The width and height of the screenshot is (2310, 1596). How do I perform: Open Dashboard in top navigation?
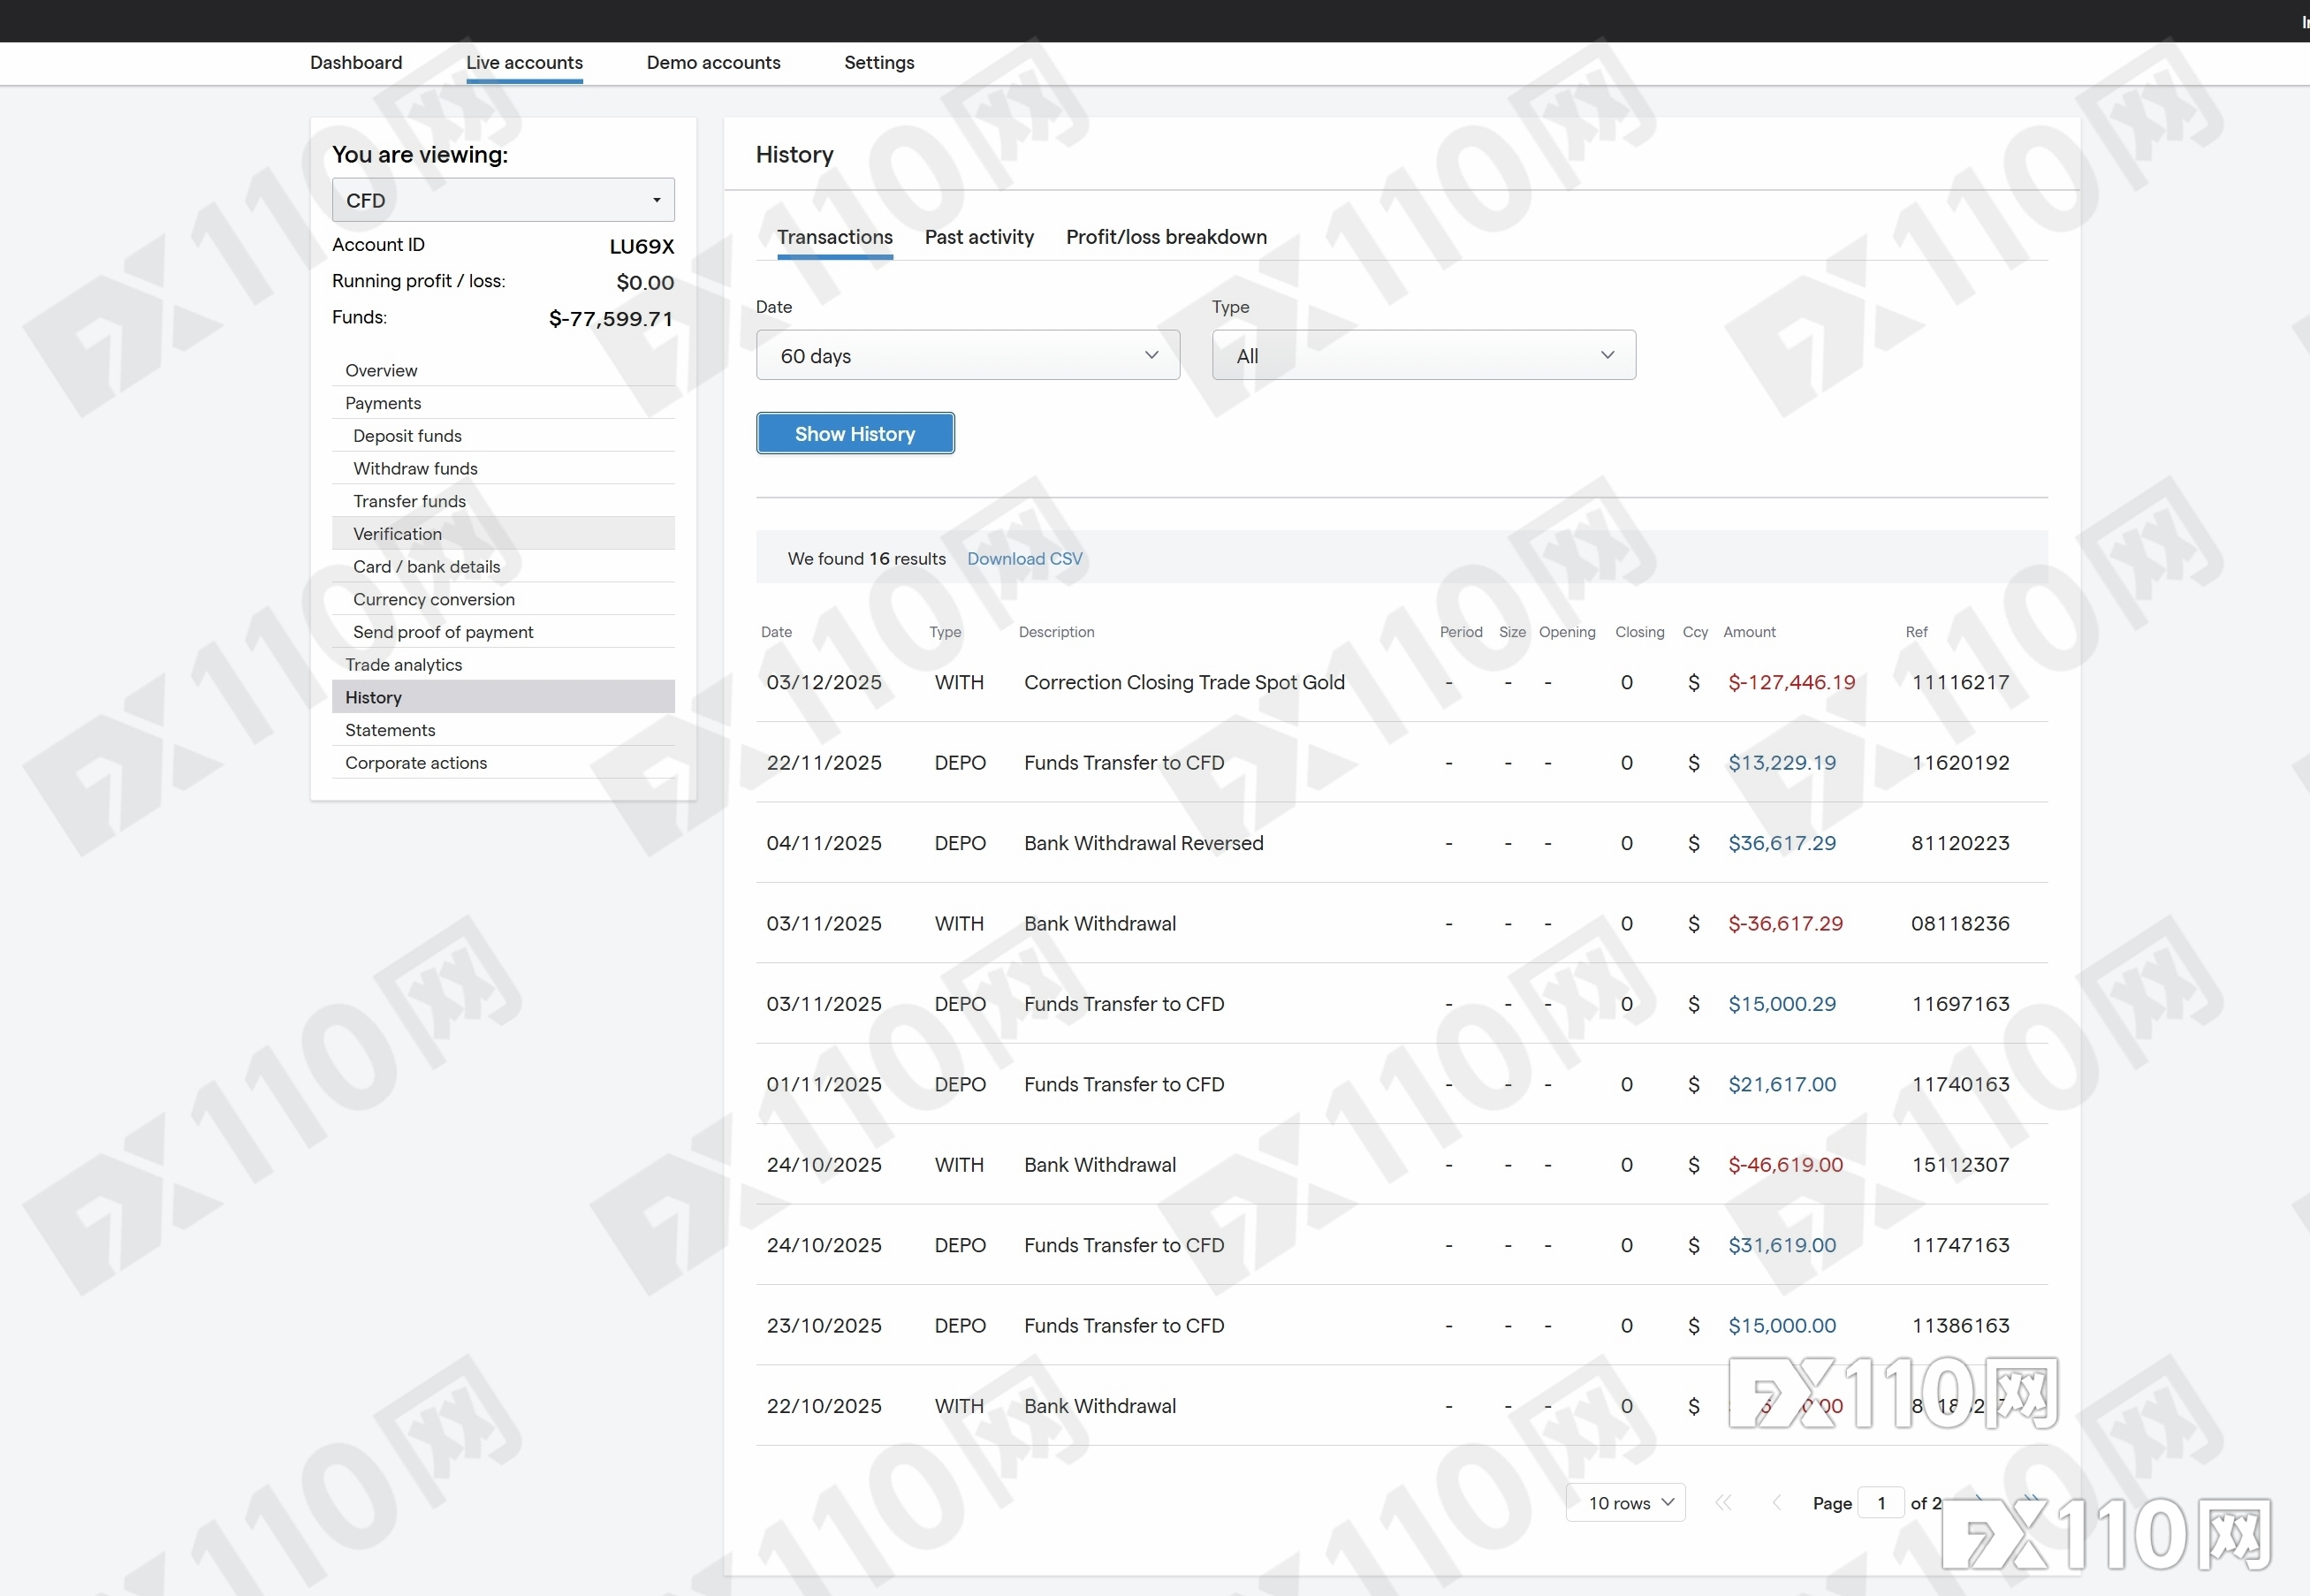click(x=356, y=62)
